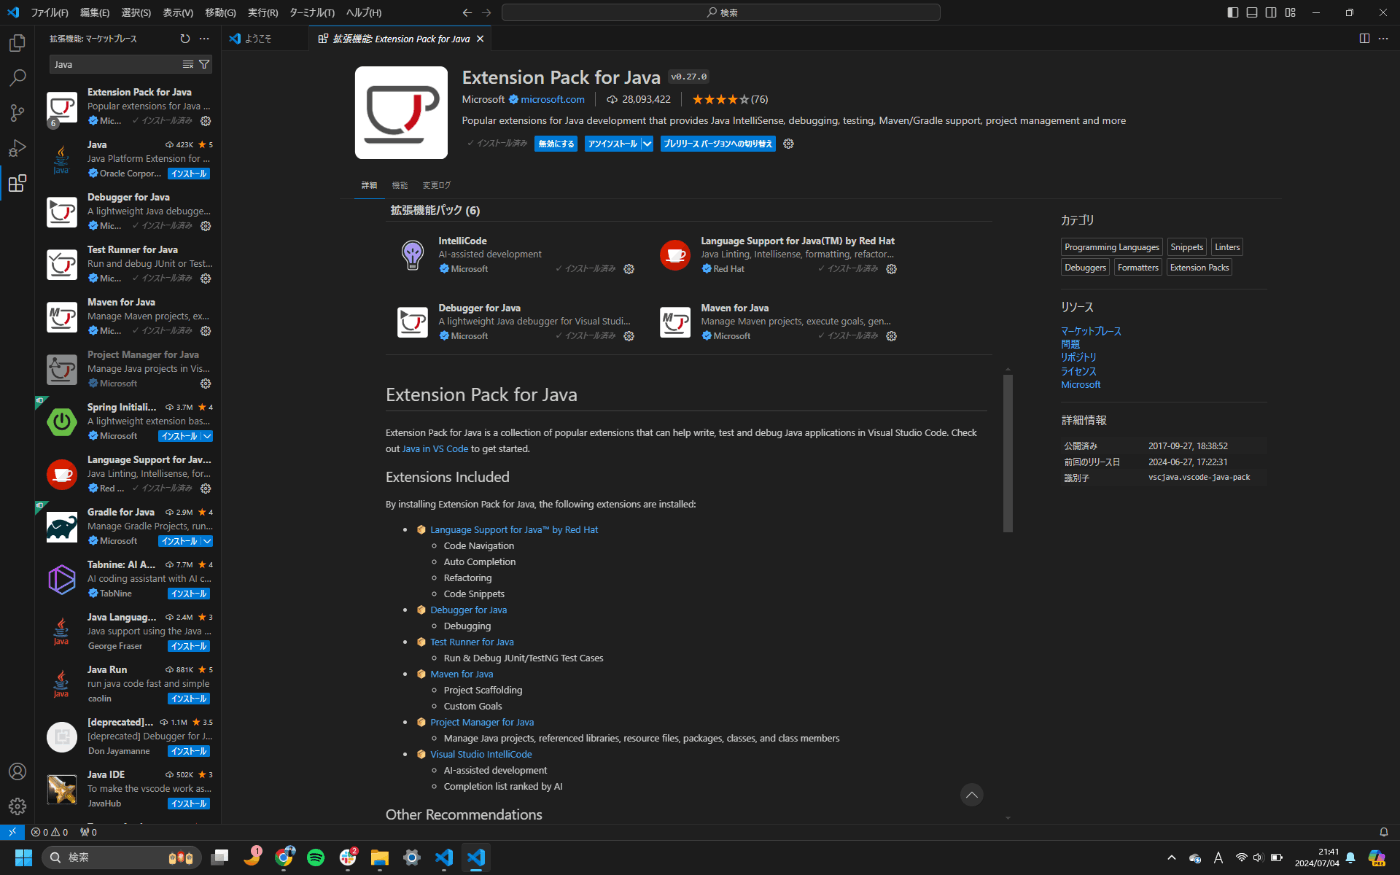Open the リポジトリ resource link

pos(1078,357)
